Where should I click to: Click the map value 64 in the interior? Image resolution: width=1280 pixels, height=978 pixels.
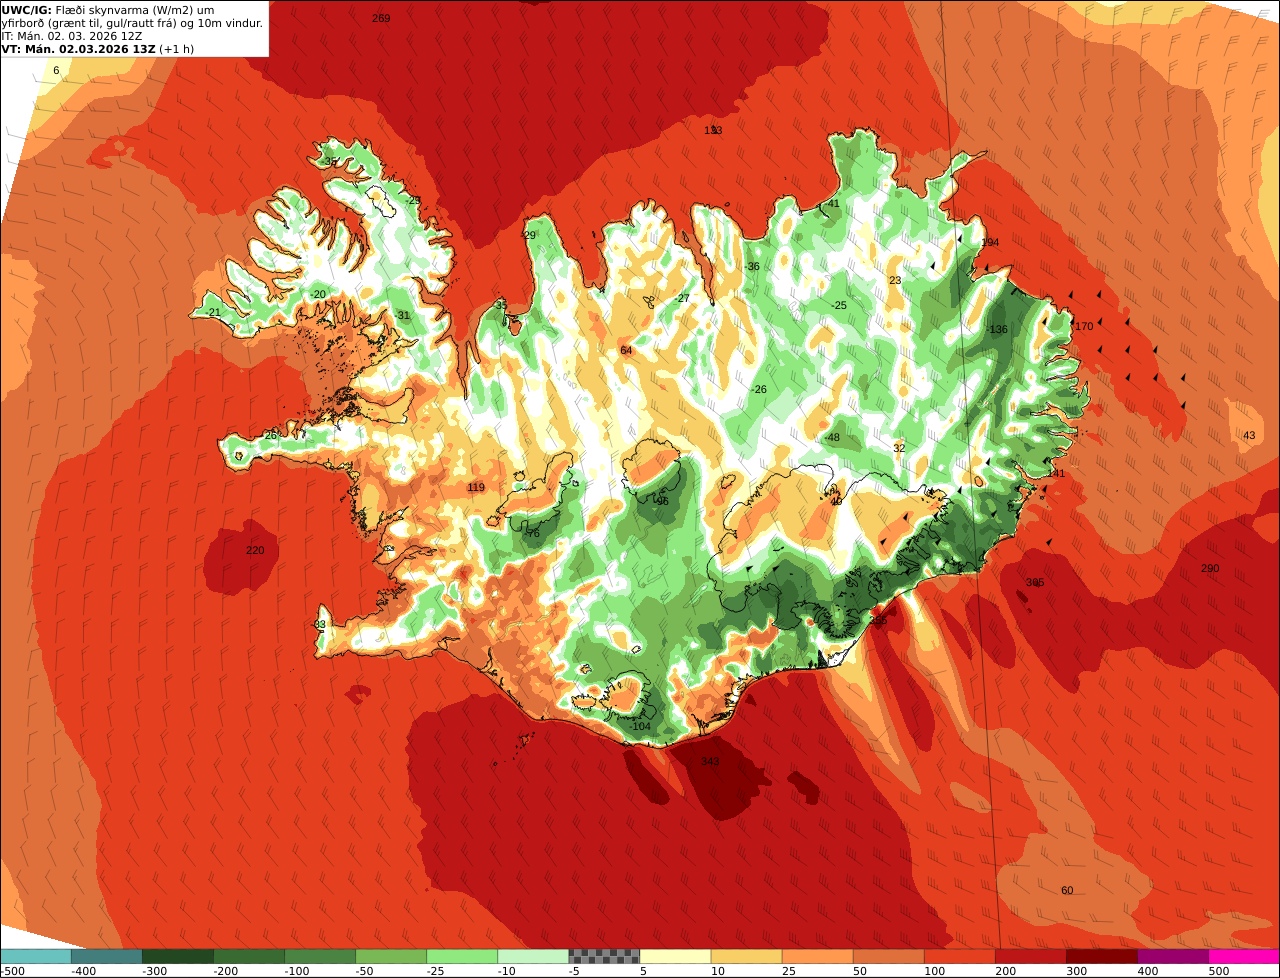[626, 350]
